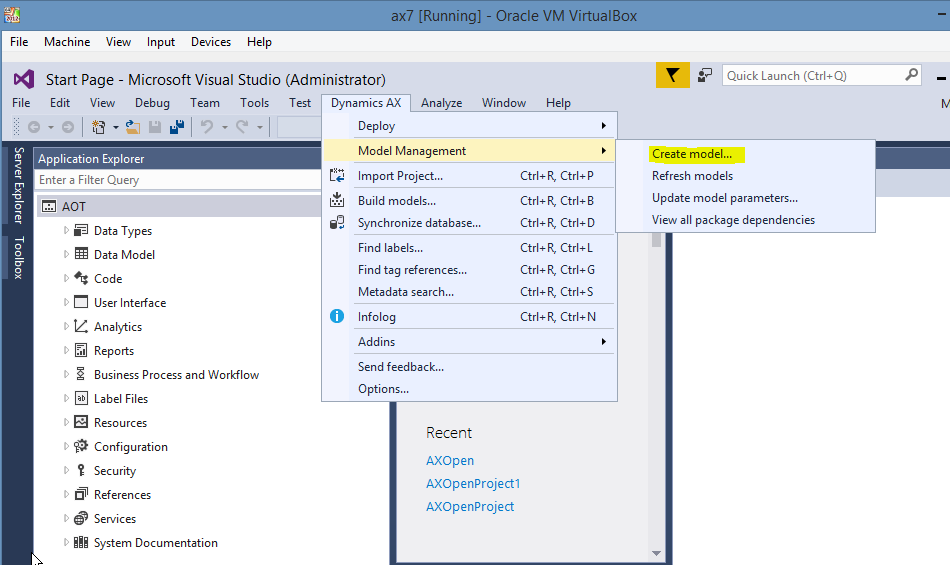
Task: Choose View all package dependencies
Action: 733,220
